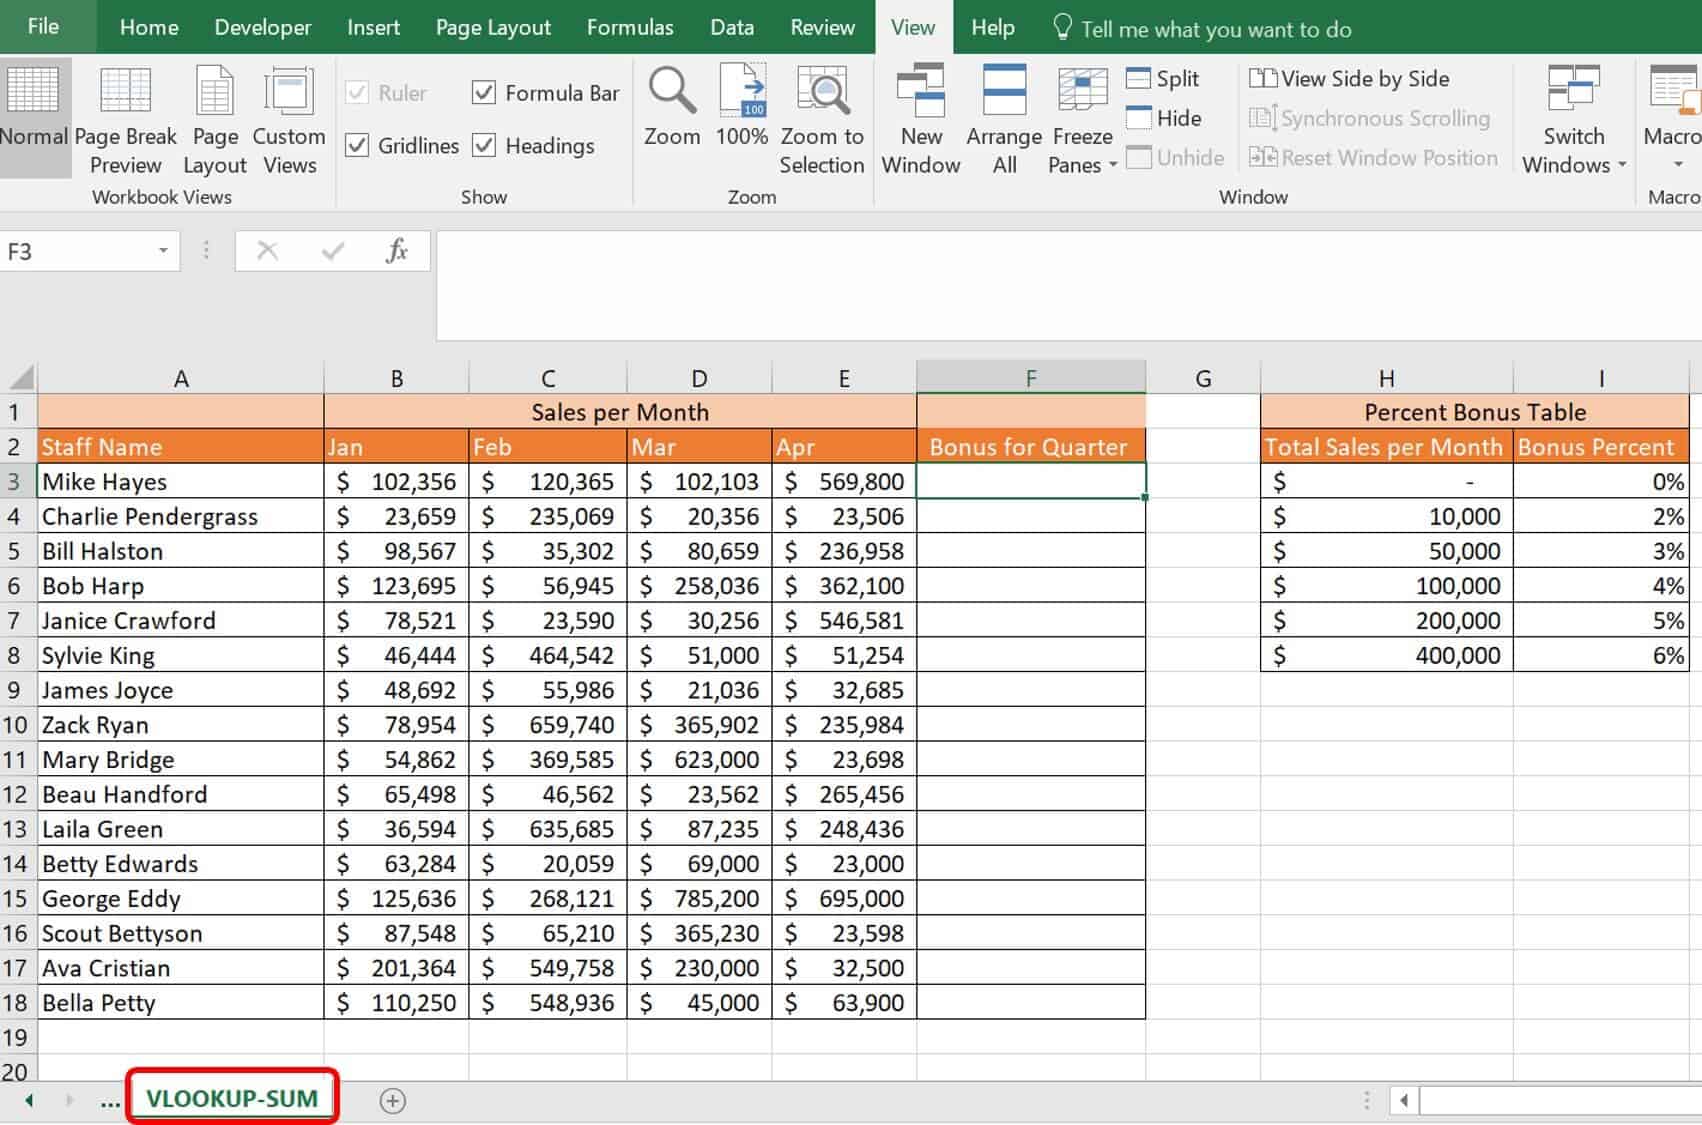Reset zoom to 100%
The image size is (1702, 1125).
[742, 92]
